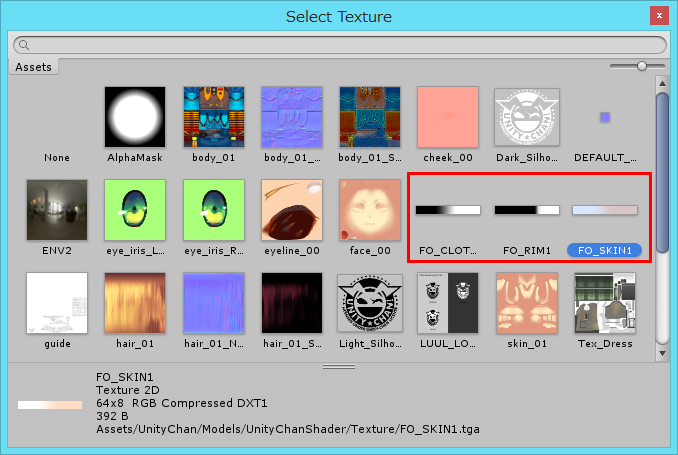Select the body_01_S... specular texture

[x=370, y=117]
